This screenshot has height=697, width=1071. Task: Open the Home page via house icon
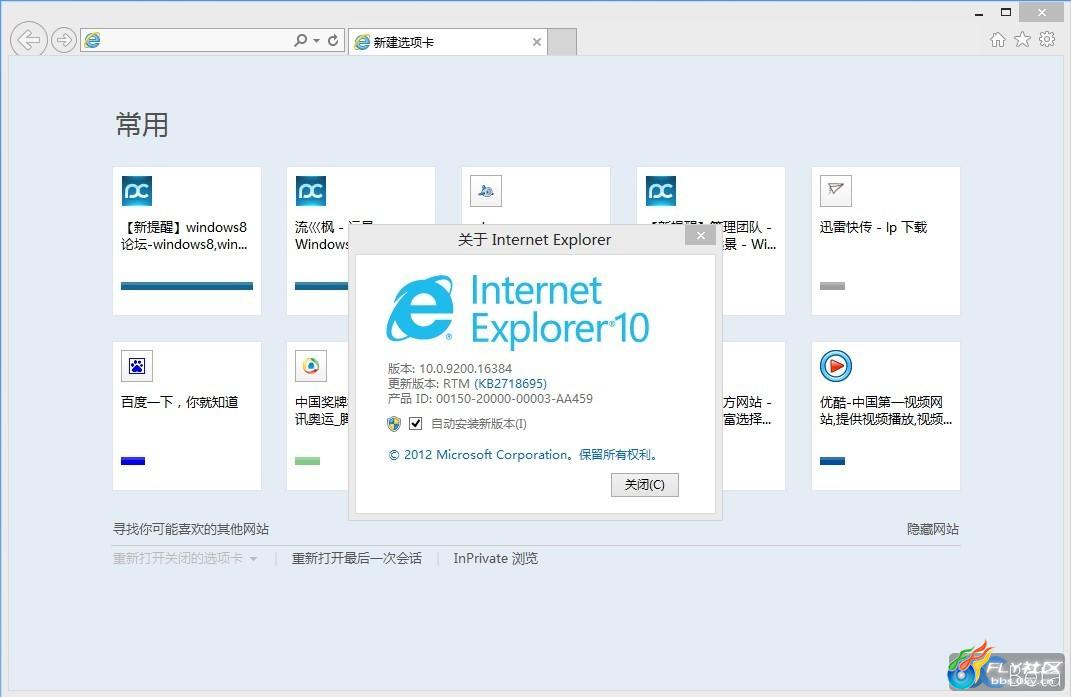click(998, 40)
